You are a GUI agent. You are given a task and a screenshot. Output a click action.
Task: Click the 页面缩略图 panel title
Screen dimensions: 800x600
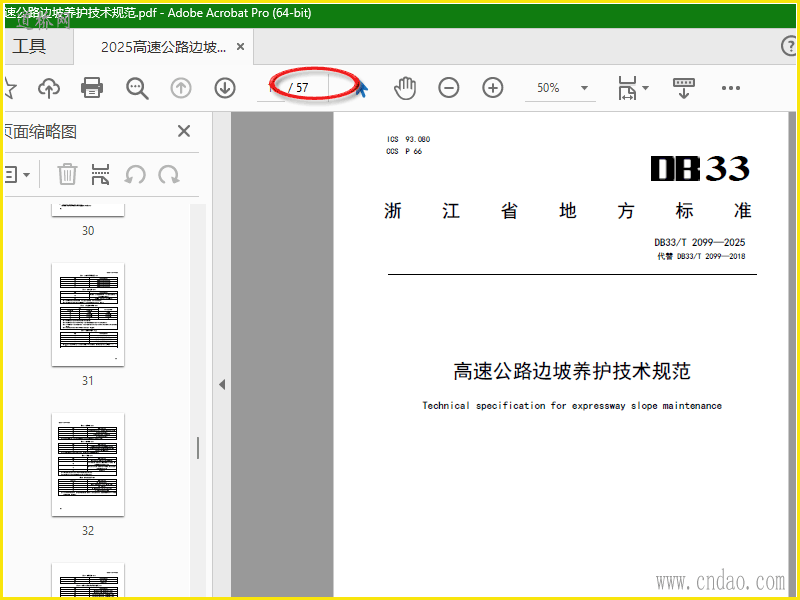[x=41, y=132]
